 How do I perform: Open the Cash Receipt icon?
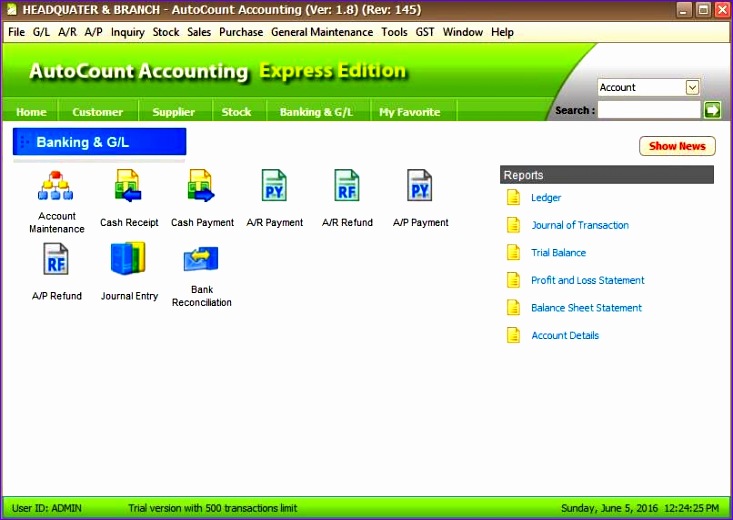(128, 185)
